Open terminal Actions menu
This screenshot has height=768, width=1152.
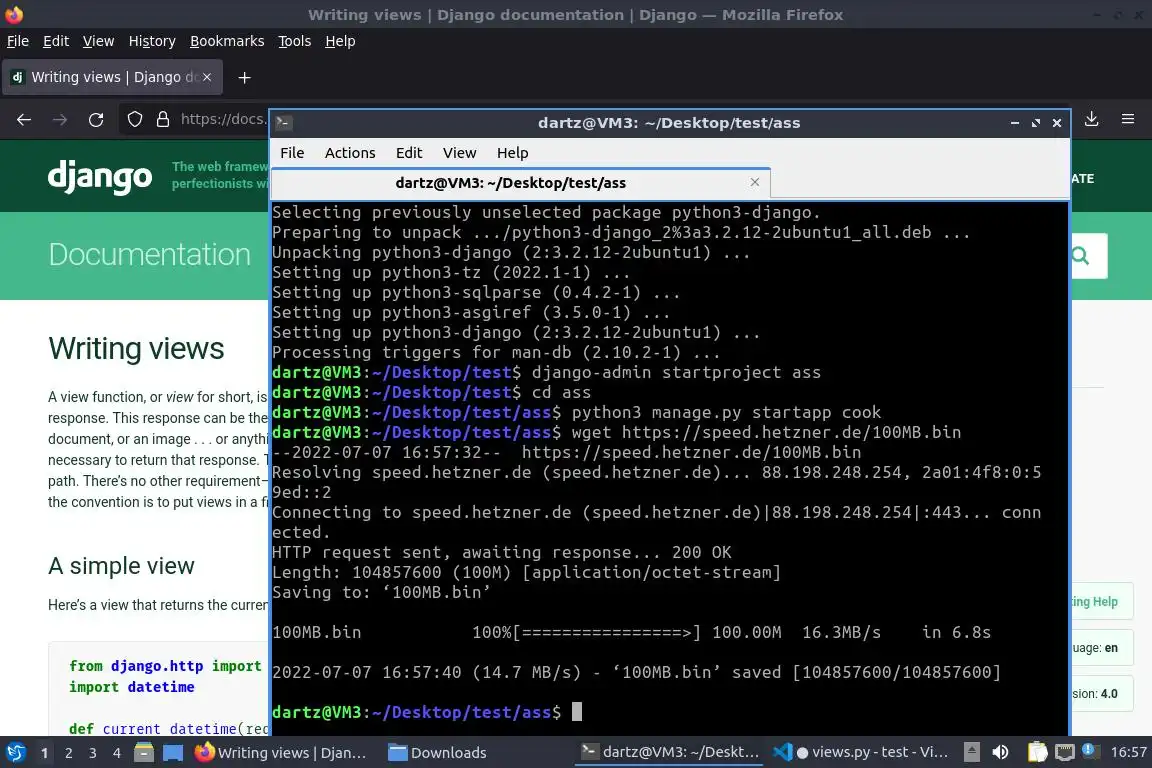click(x=350, y=153)
